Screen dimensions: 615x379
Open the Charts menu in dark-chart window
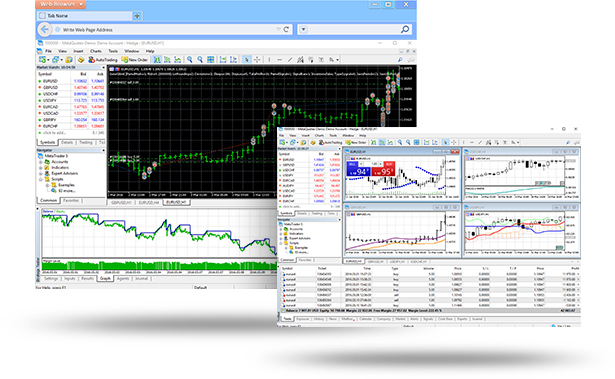96,51
